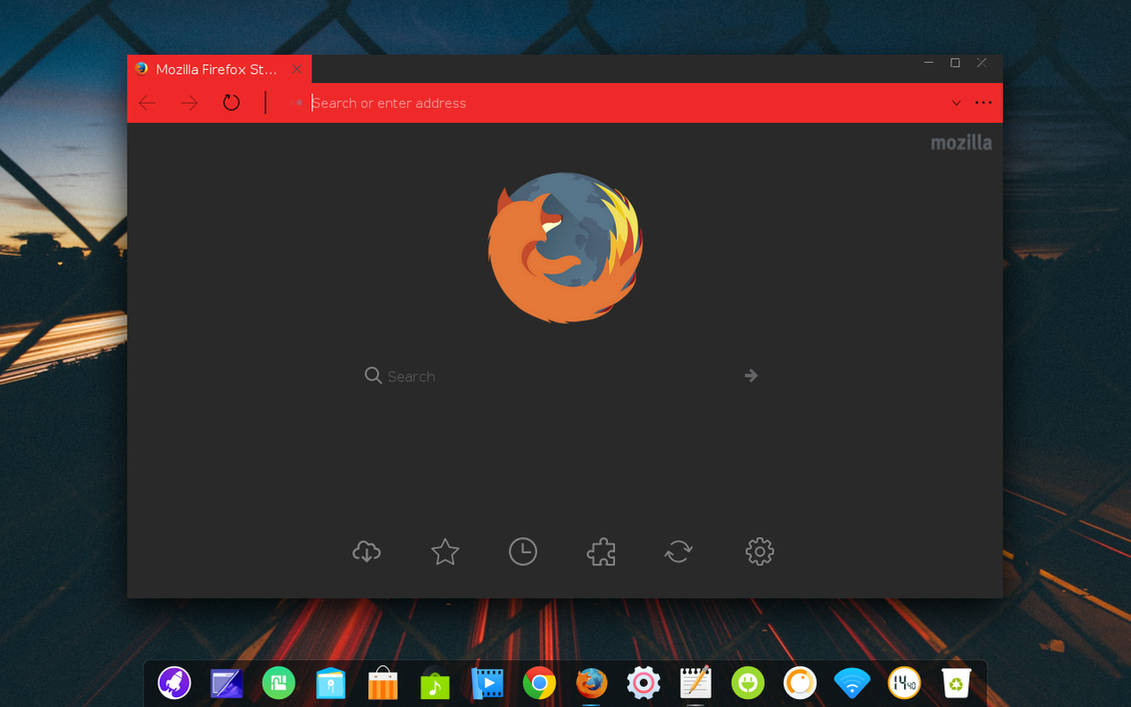Click the green circle icon in the dock
1131x707 pixels.
(x=278, y=682)
